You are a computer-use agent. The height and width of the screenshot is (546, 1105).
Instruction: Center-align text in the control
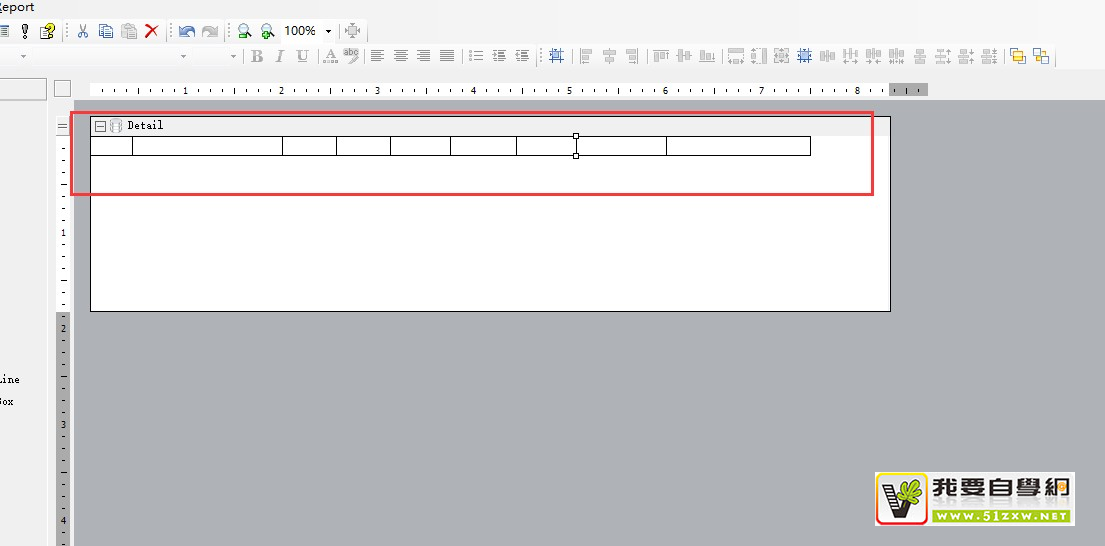pos(401,56)
